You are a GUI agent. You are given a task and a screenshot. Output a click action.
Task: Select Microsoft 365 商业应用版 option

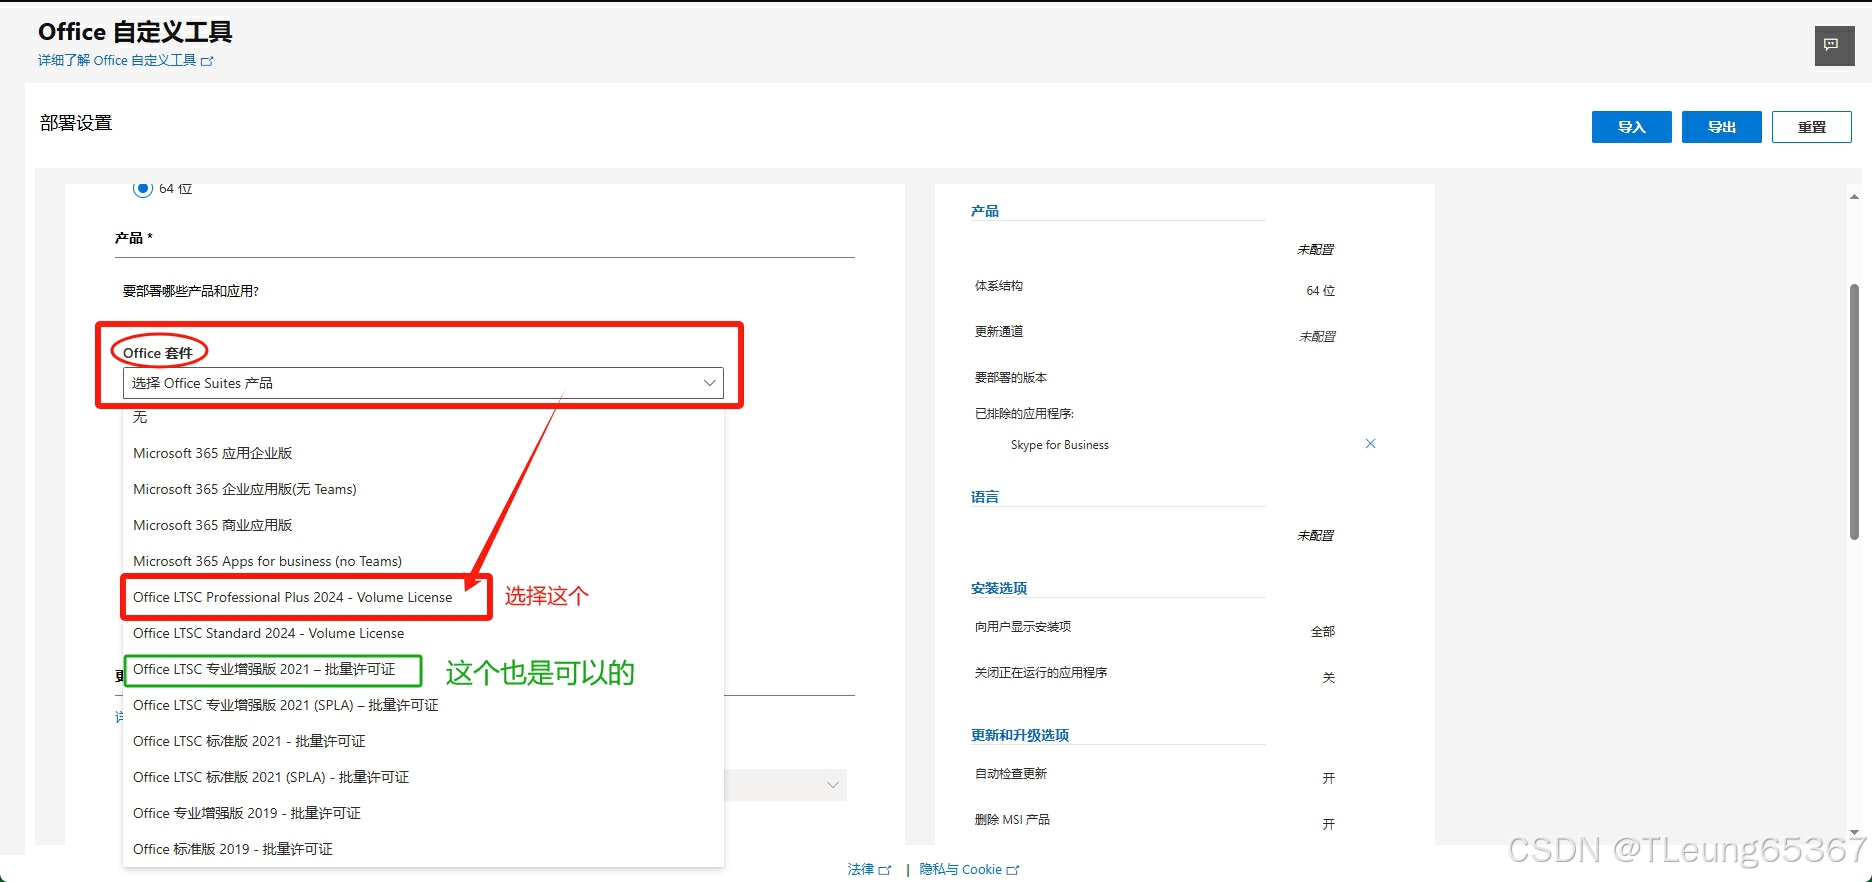[x=423, y=525]
